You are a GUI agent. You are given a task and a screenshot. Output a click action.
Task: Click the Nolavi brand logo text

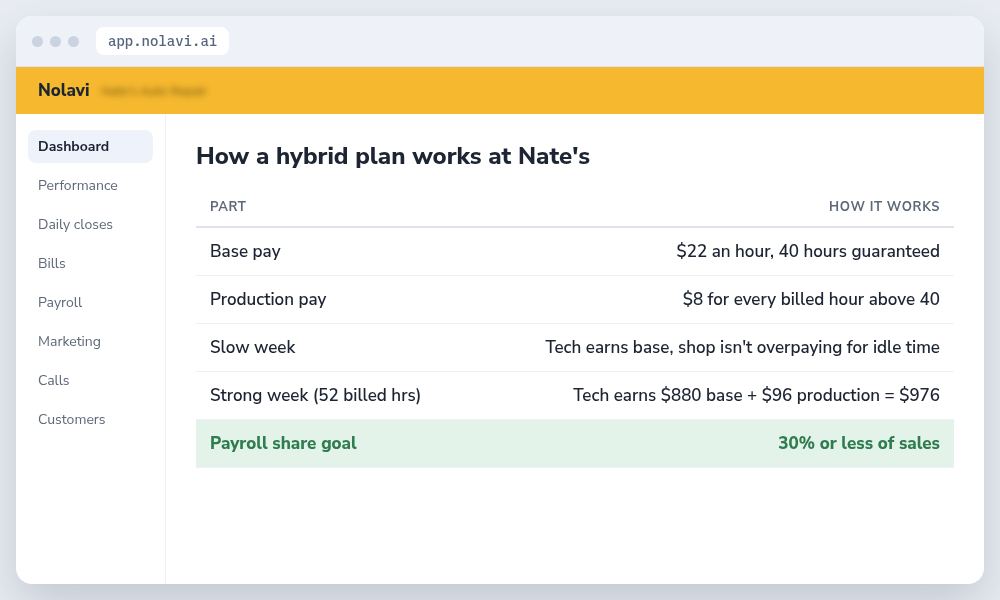tap(64, 90)
